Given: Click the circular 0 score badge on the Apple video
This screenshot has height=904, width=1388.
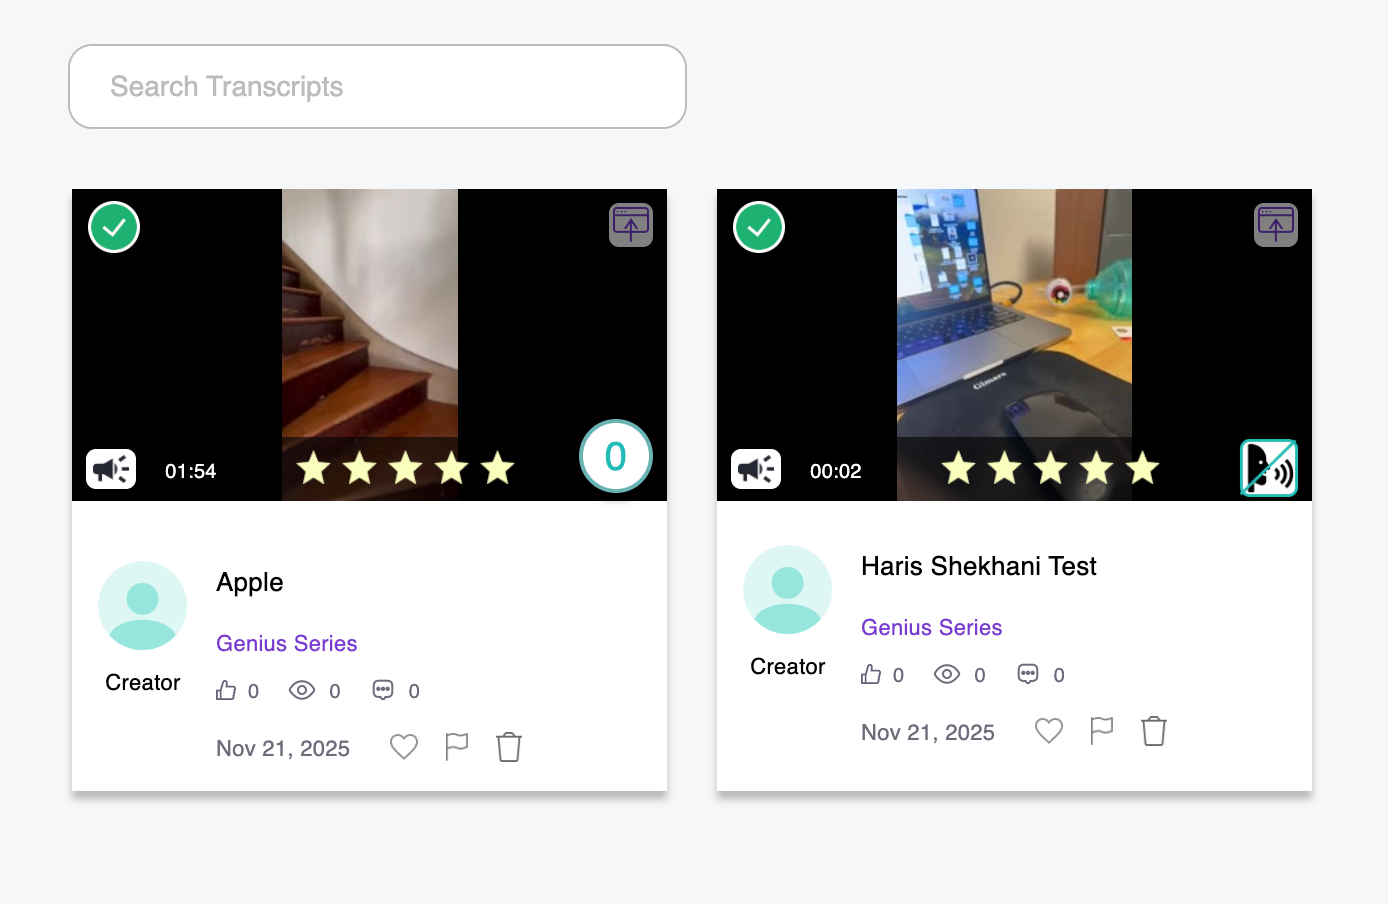Looking at the screenshot, I should tap(615, 456).
